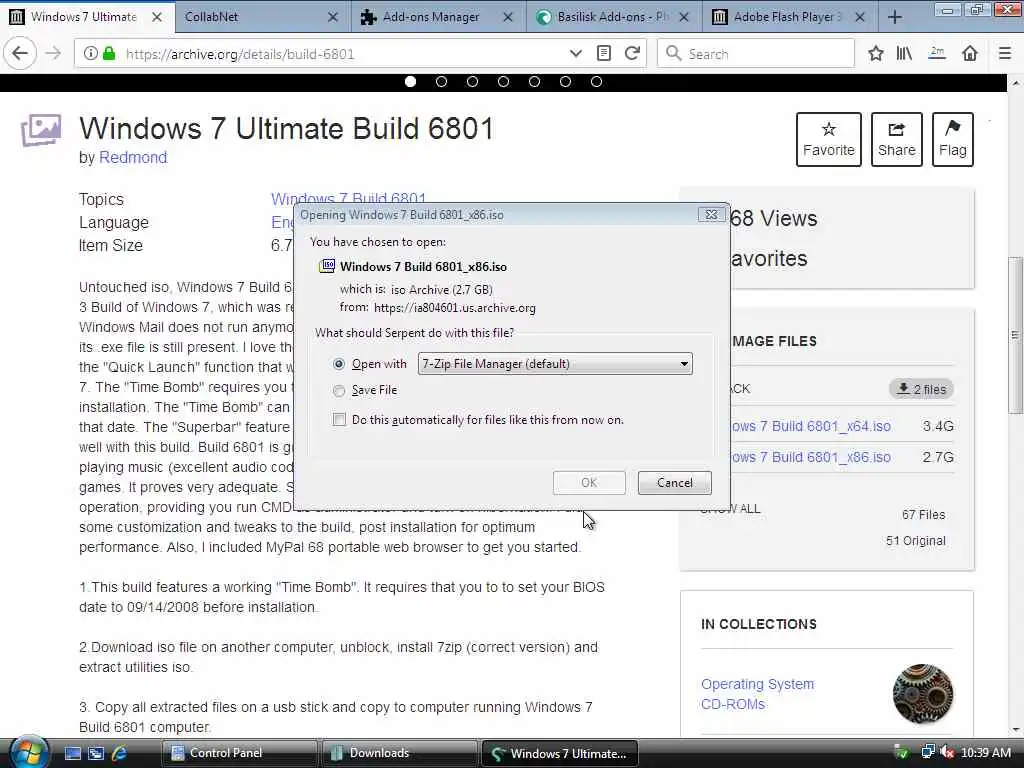Select the fourth carousel dot indicator
1024x768 pixels.
point(504,82)
